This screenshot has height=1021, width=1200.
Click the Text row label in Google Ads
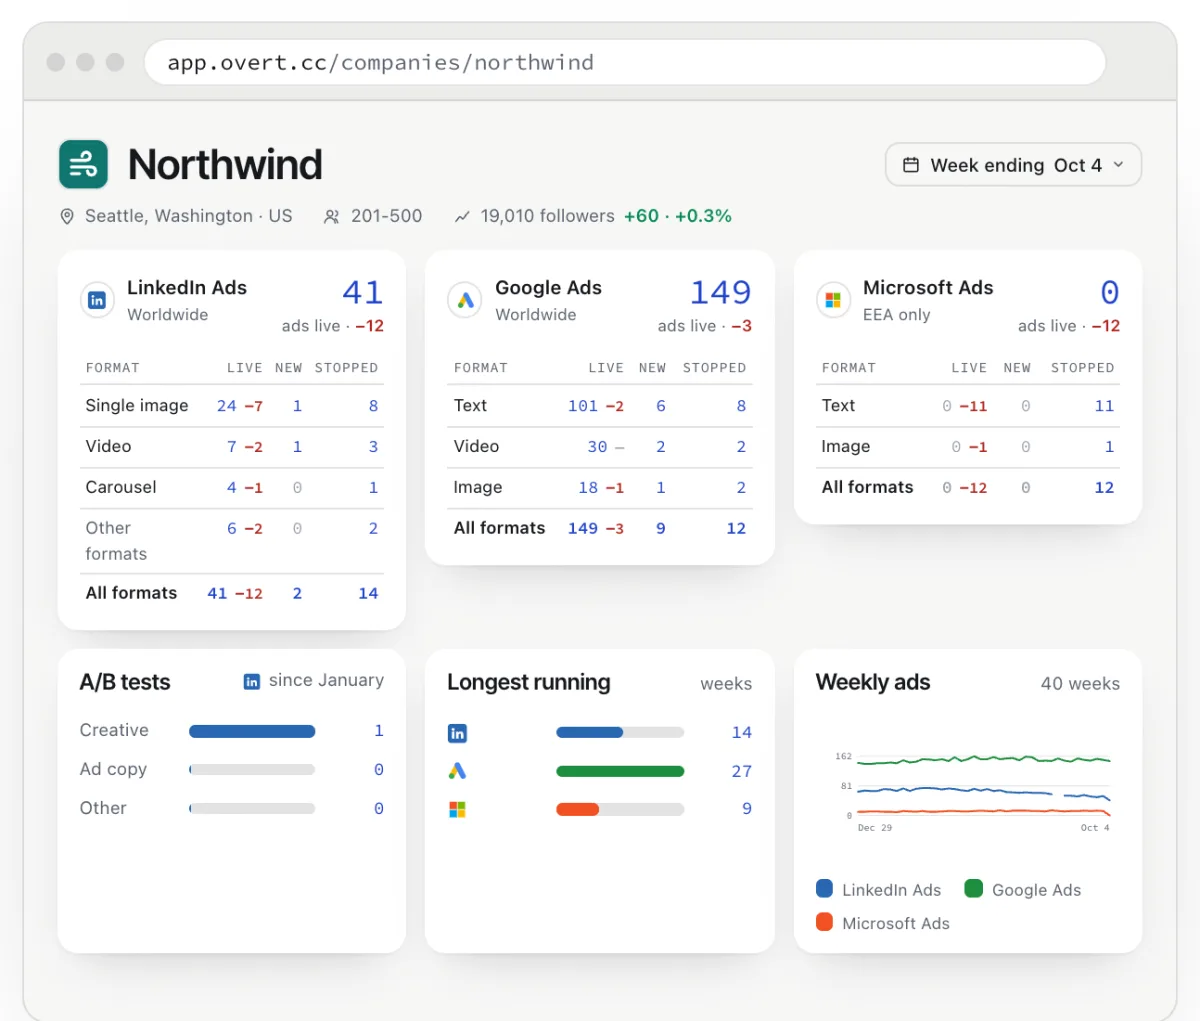(x=470, y=405)
